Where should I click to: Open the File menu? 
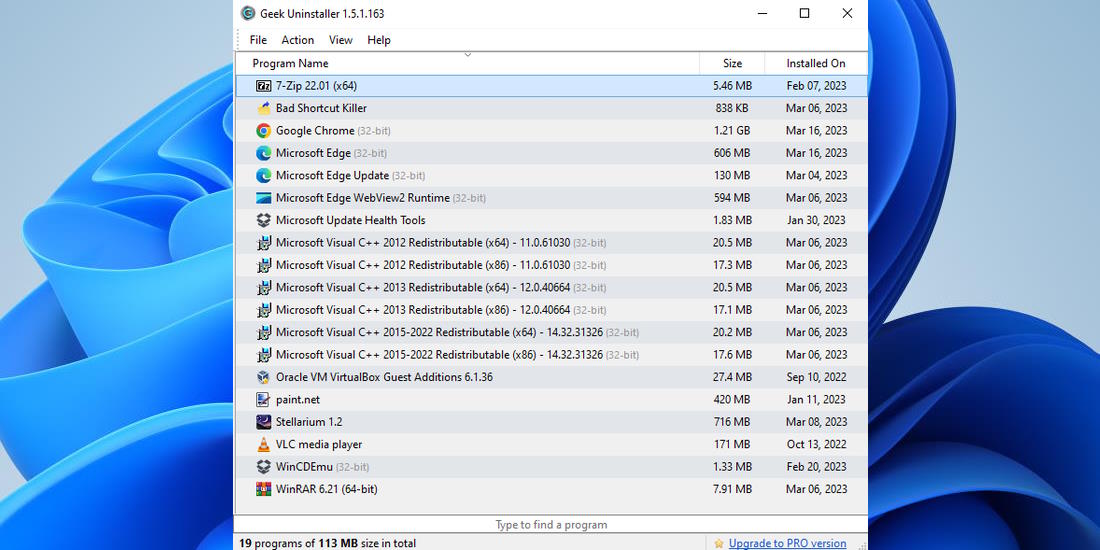click(258, 40)
